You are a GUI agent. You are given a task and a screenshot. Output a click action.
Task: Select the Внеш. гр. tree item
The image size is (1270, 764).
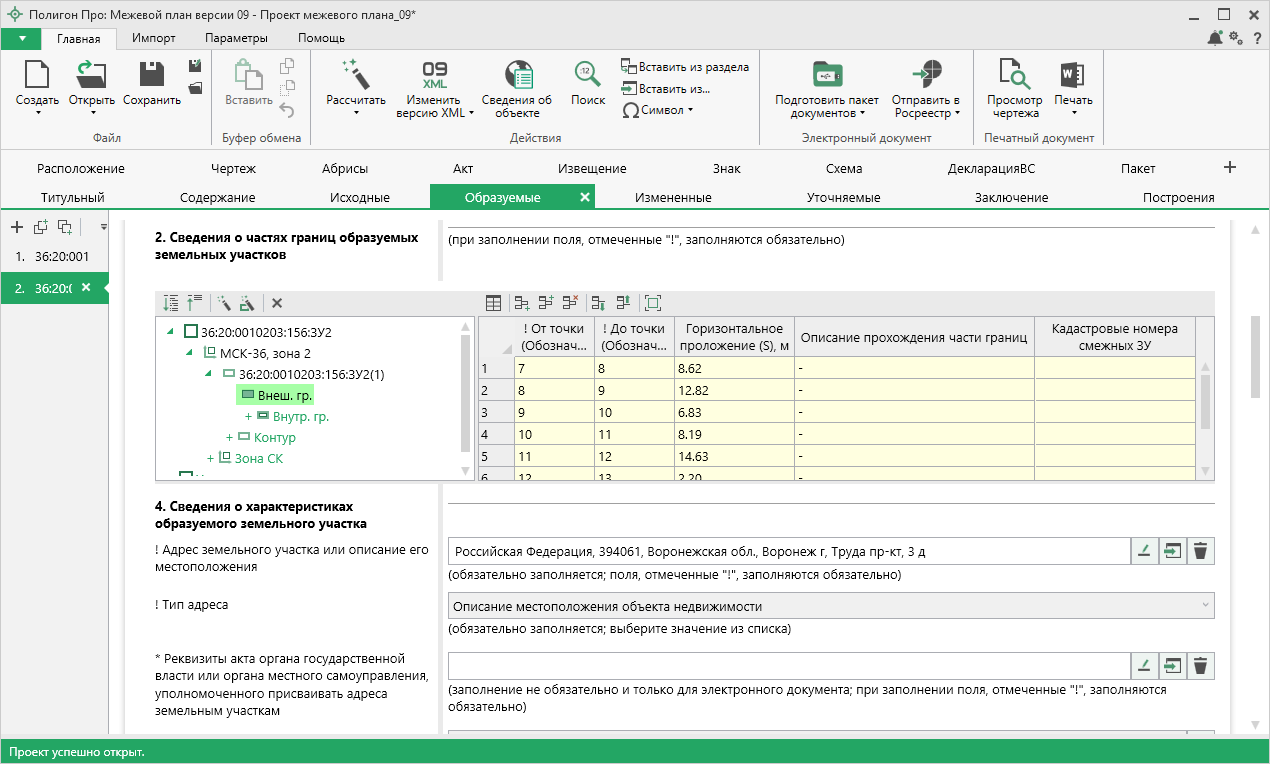point(284,396)
